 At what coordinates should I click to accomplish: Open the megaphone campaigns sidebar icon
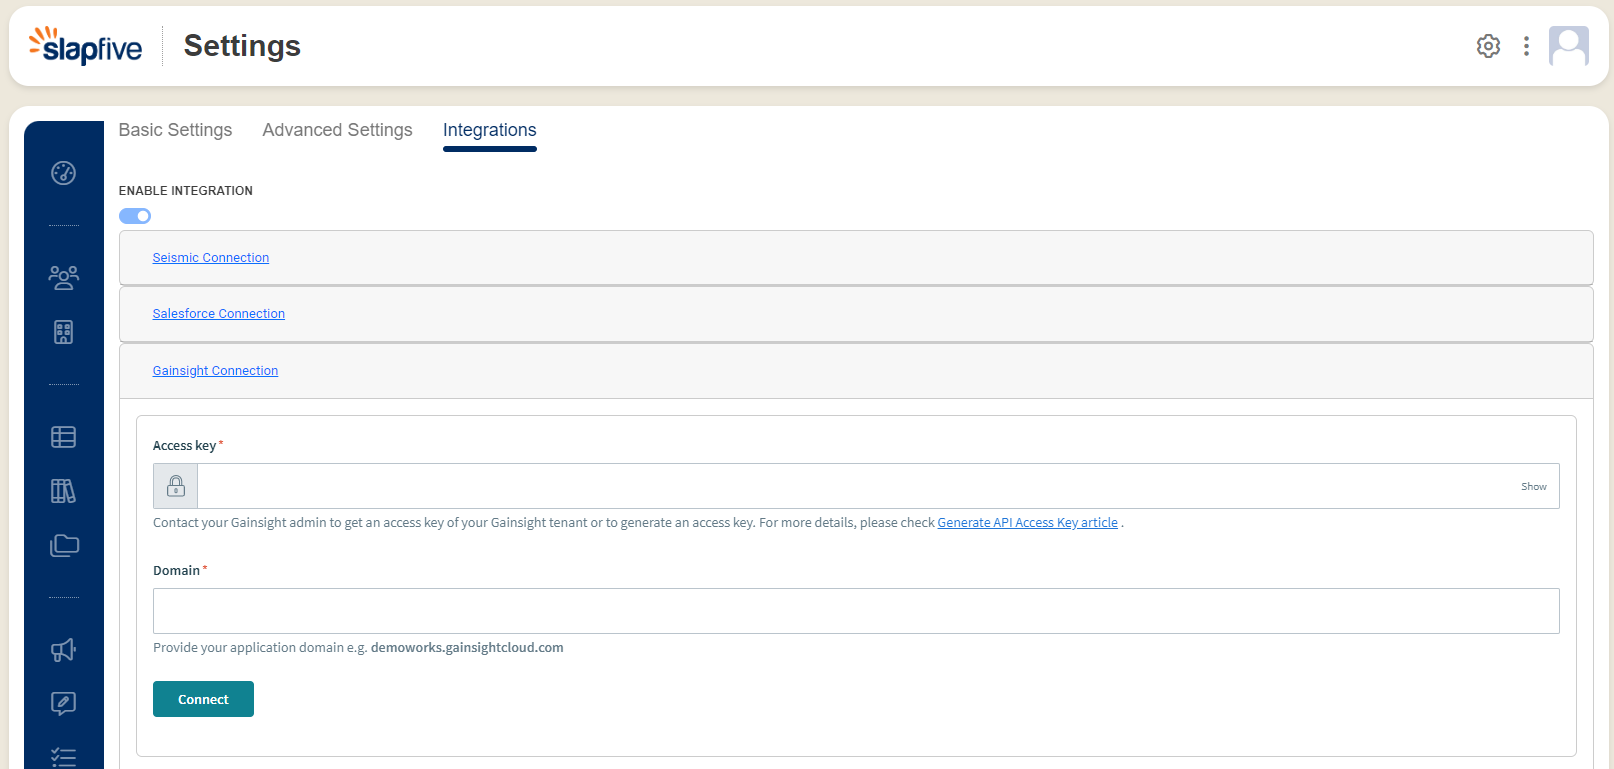coord(63,650)
